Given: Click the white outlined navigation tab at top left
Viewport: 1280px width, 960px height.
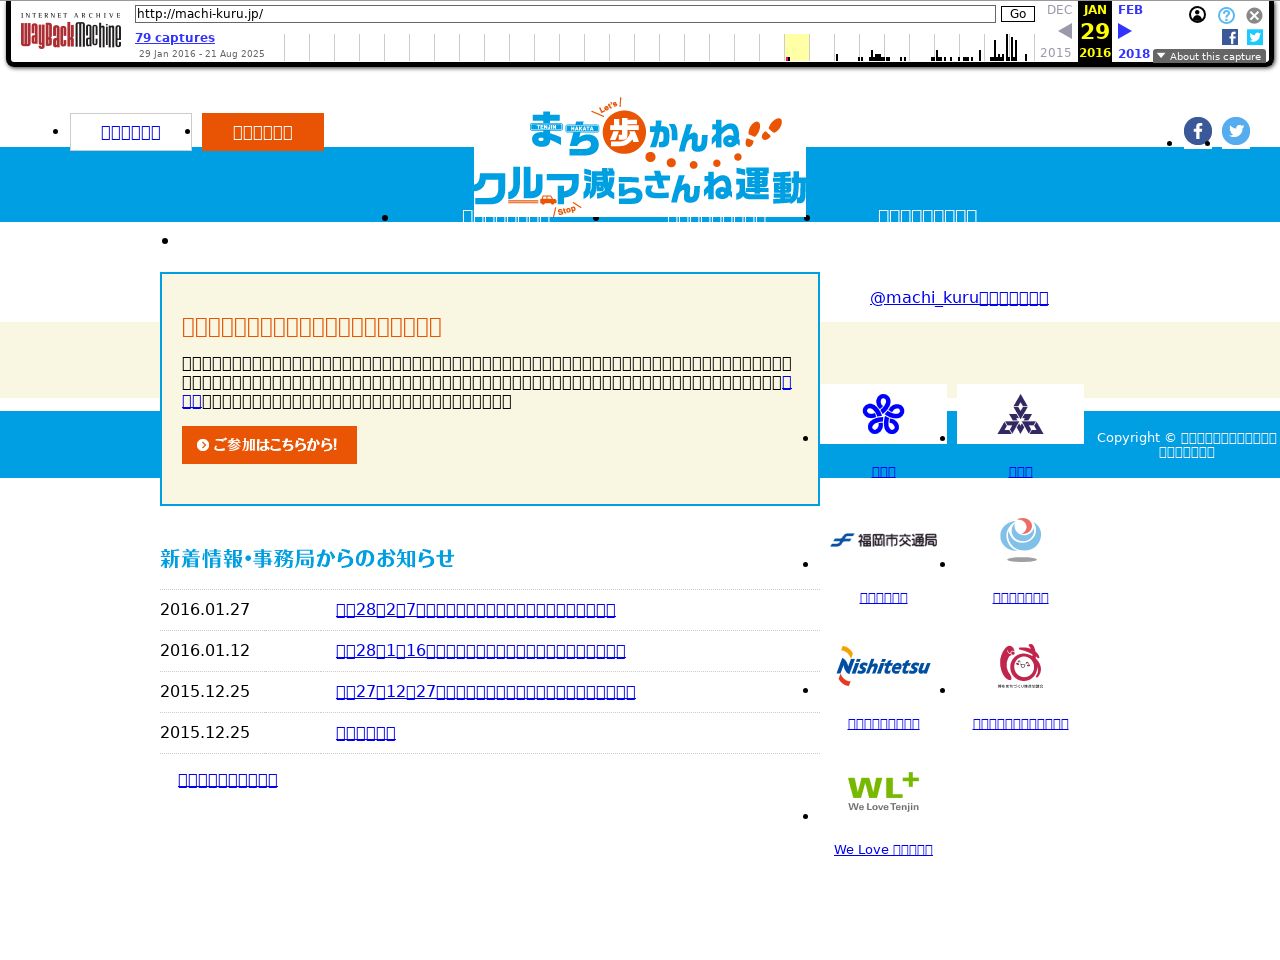Looking at the screenshot, I should click(x=131, y=132).
